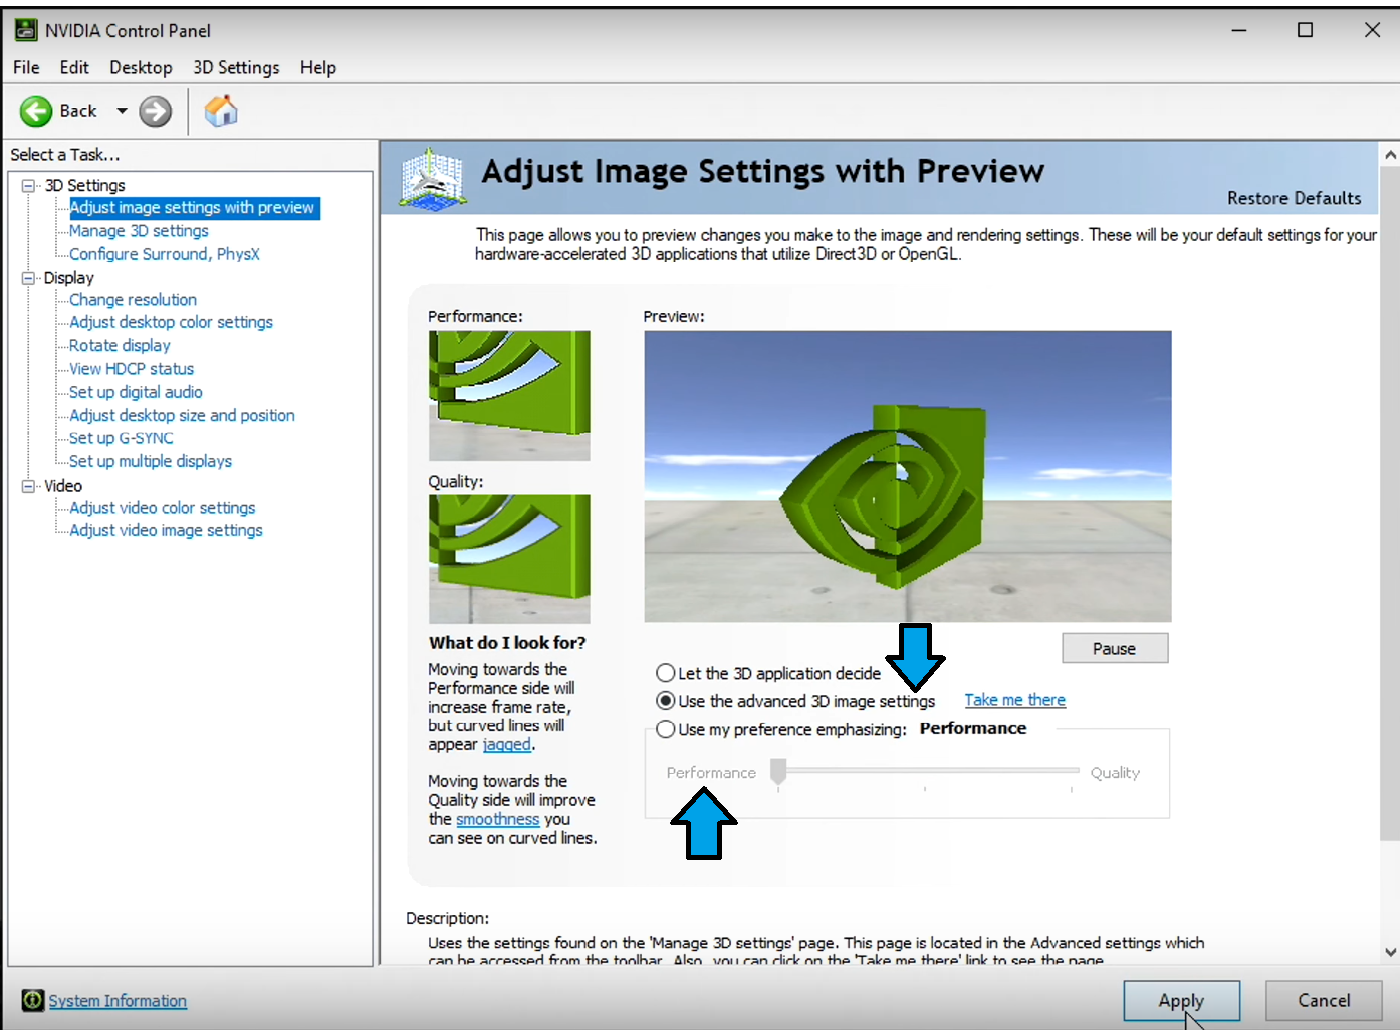Open the System Information link
The width and height of the screenshot is (1400, 1035).
(x=118, y=1001)
